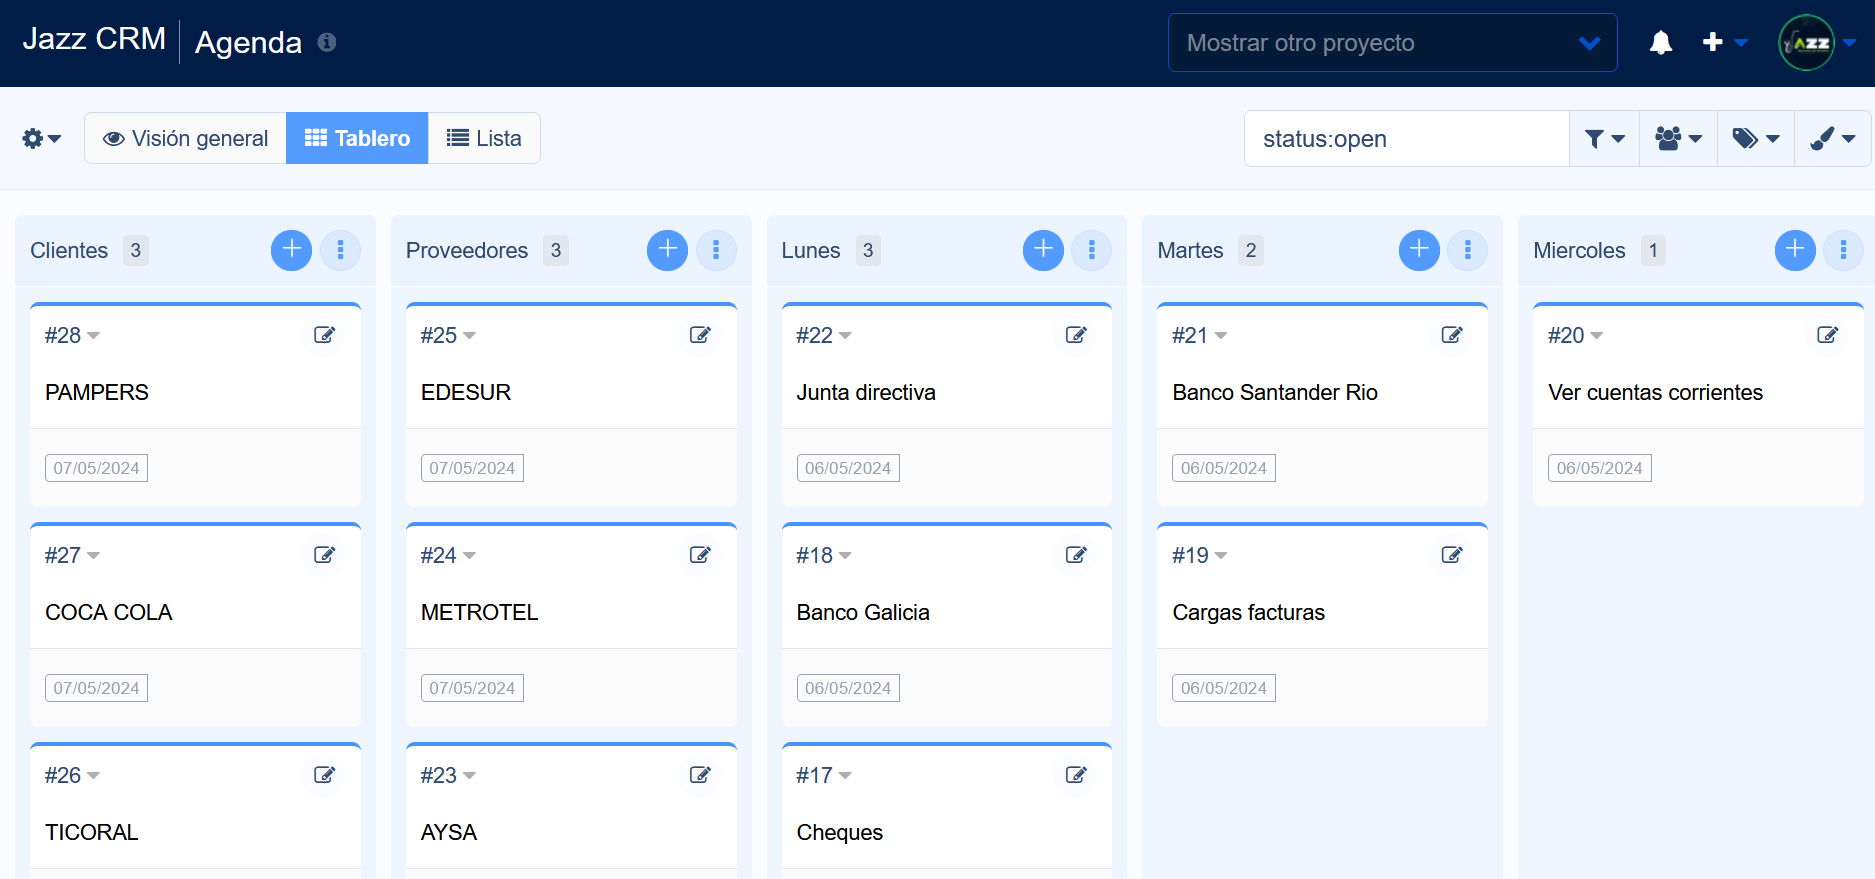The height and width of the screenshot is (879, 1875).
Task: Edit the TICORAL task #26
Action: [x=325, y=775]
